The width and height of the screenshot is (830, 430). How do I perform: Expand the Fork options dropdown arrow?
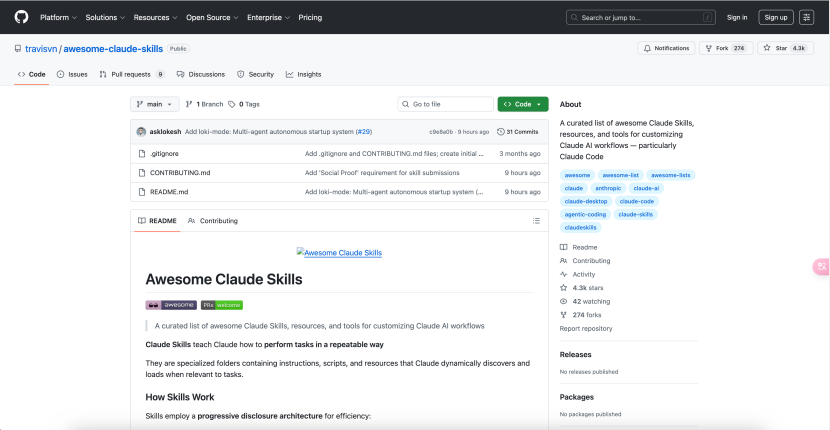tap(746, 48)
